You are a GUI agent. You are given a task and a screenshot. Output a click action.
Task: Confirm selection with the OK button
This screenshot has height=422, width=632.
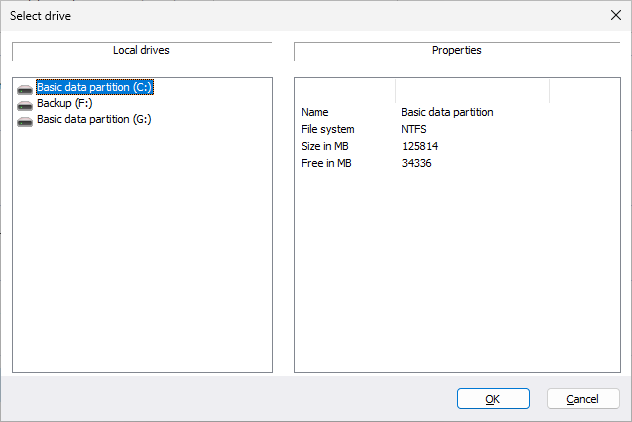click(493, 399)
